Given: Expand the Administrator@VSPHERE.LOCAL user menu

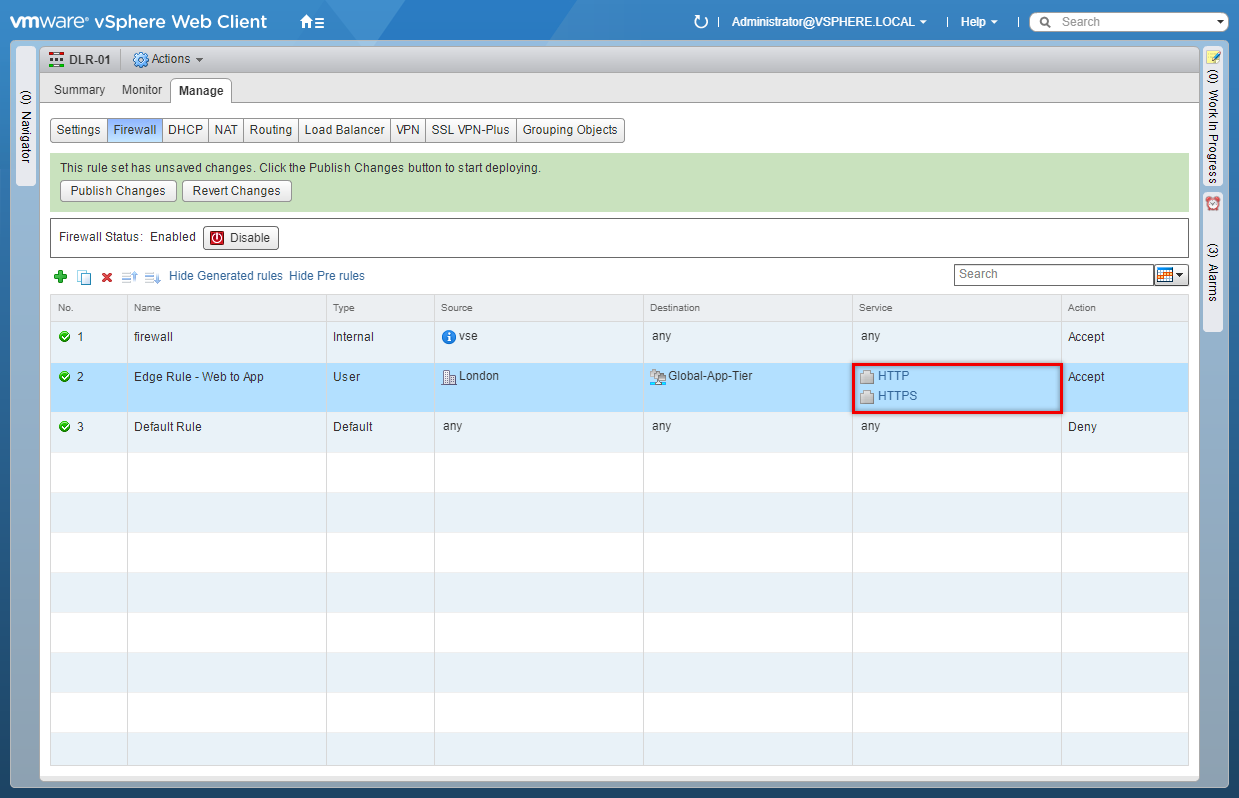Looking at the screenshot, I should [829, 22].
